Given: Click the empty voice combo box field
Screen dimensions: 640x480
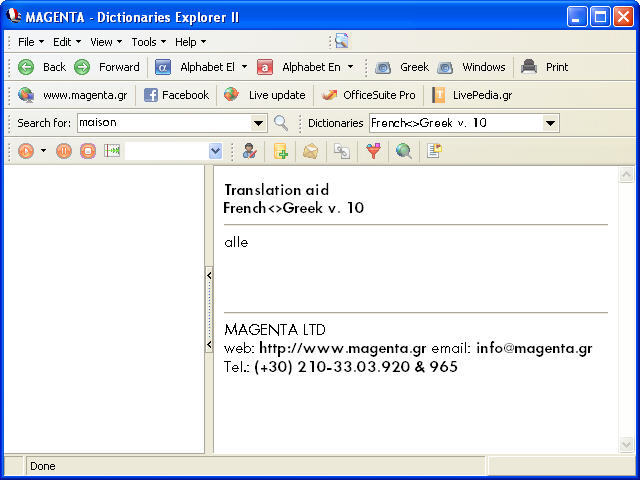Looking at the screenshot, I should coord(167,151).
